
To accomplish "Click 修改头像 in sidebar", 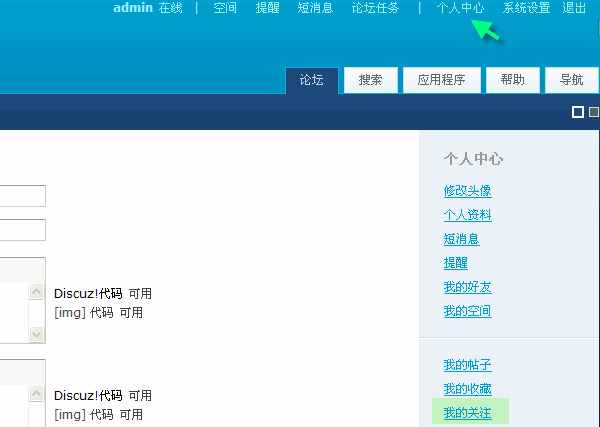I will tap(467, 191).
